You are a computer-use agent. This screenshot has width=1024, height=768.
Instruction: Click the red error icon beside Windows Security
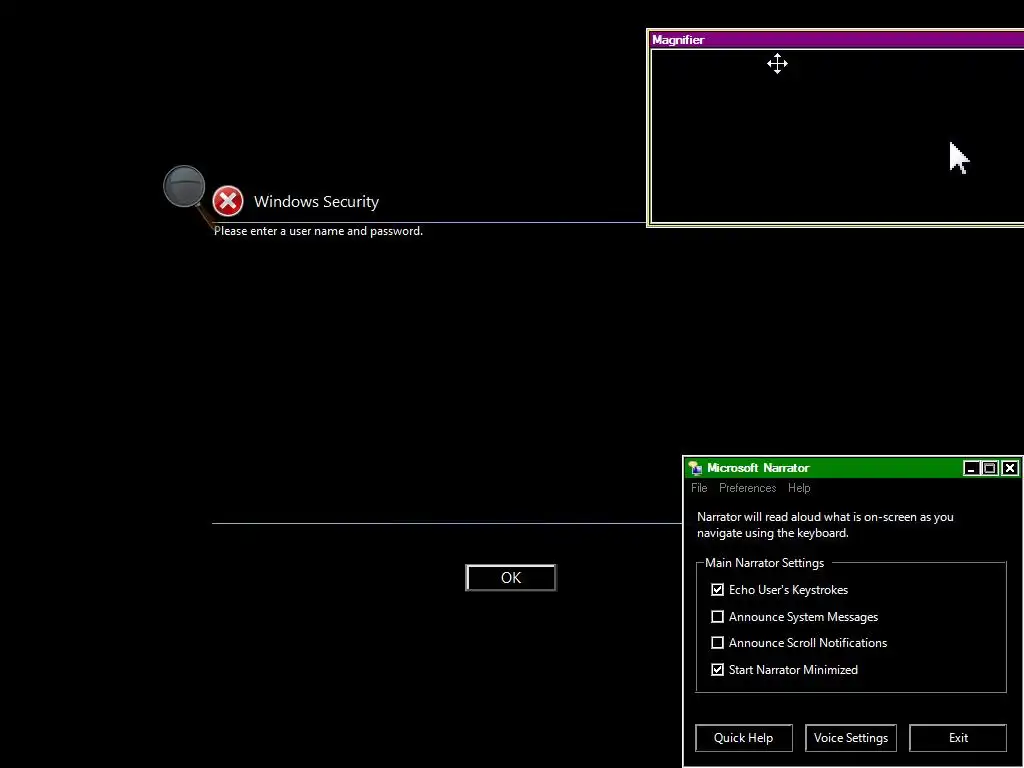(228, 201)
